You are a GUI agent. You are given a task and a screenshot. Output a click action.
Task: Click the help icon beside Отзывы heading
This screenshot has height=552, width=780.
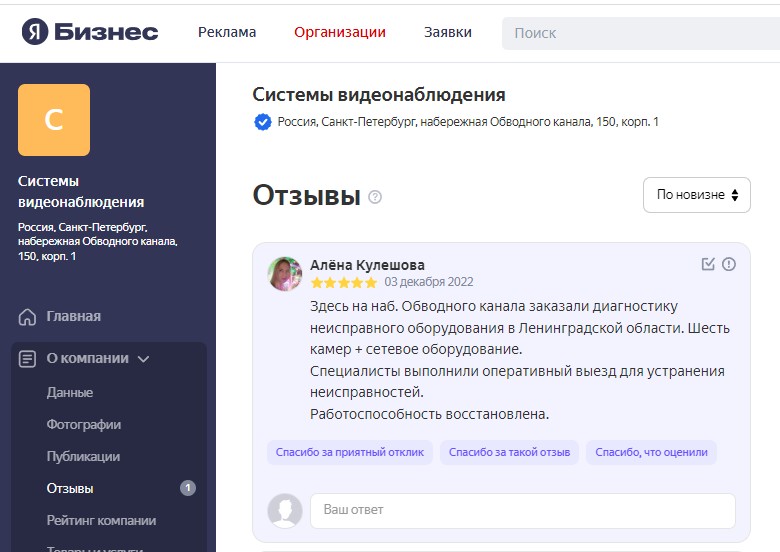pyautogui.click(x=375, y=197)
